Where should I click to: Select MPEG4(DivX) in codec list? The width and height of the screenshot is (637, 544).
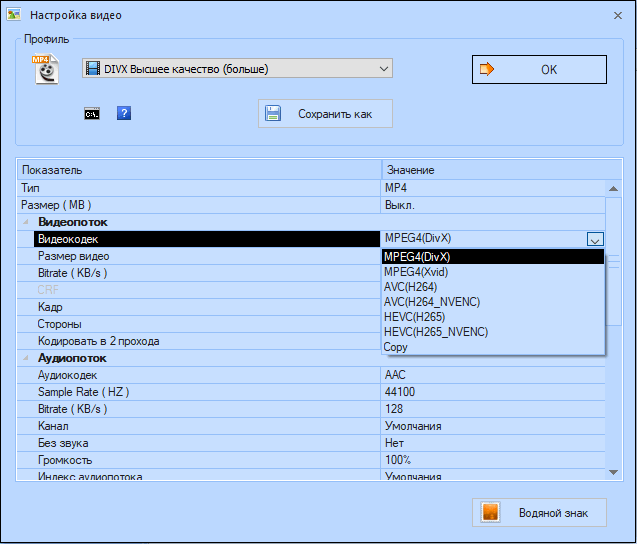pos(493,257)
